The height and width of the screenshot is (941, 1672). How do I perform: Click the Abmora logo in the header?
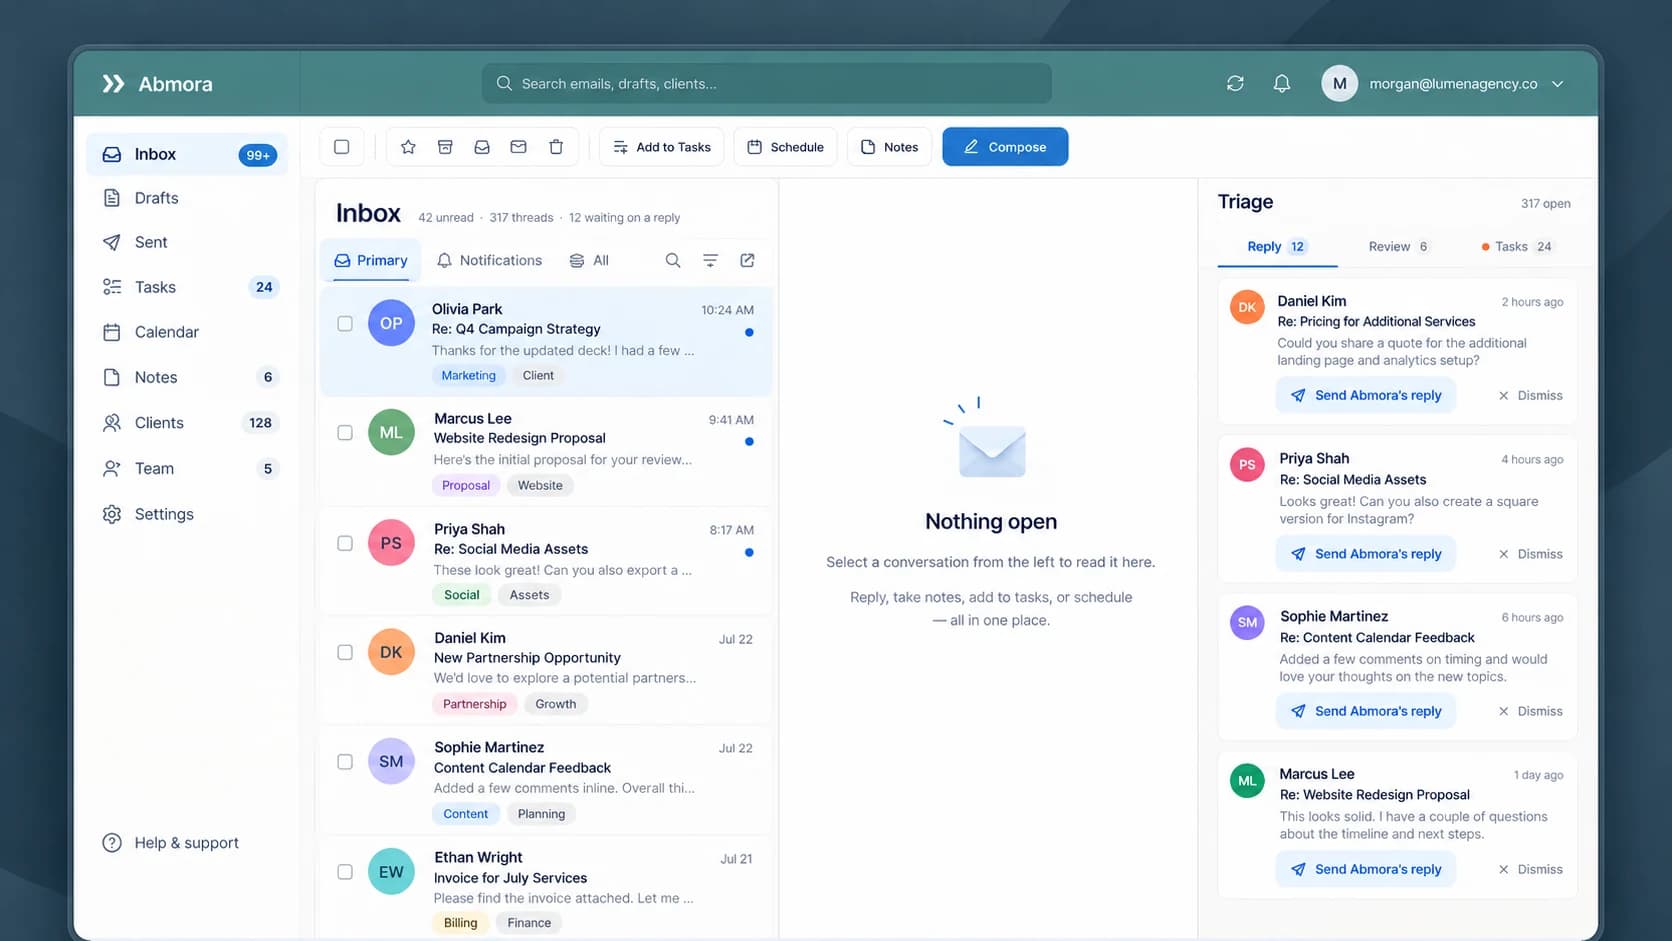(157, 84)
